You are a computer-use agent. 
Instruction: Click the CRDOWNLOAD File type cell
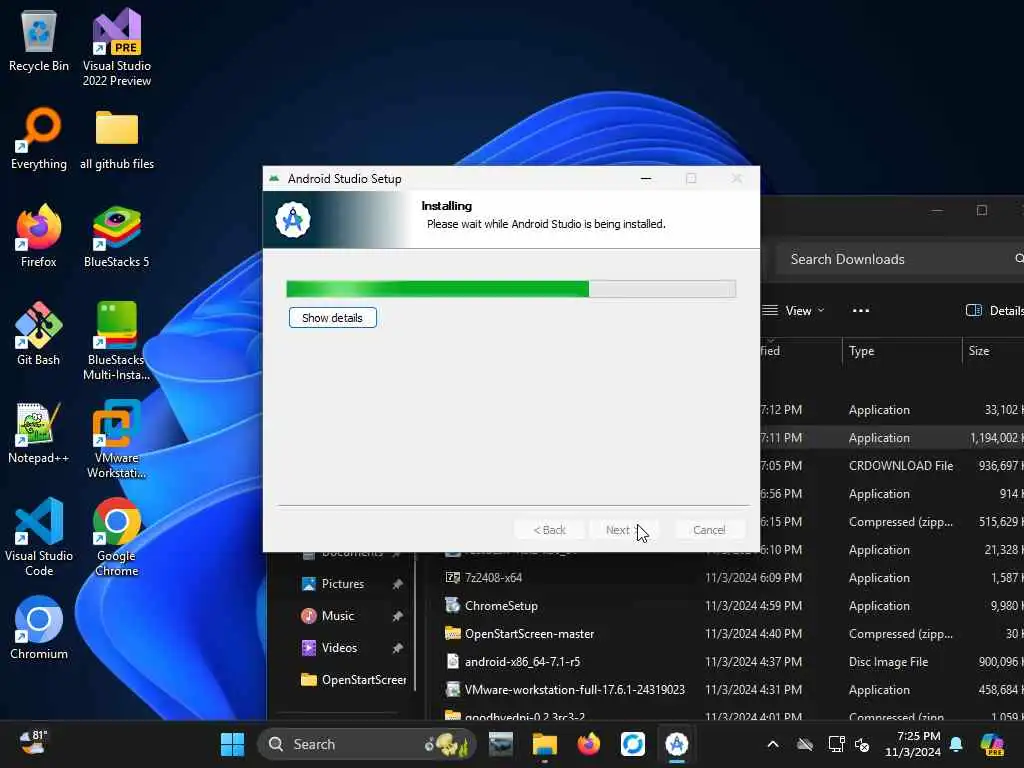coord(901,466)
